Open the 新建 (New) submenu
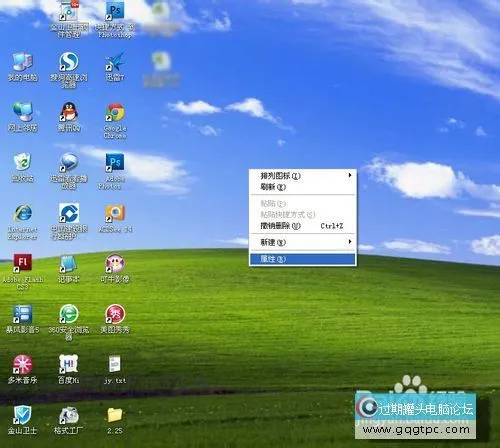500x448 pixels. 303,242
